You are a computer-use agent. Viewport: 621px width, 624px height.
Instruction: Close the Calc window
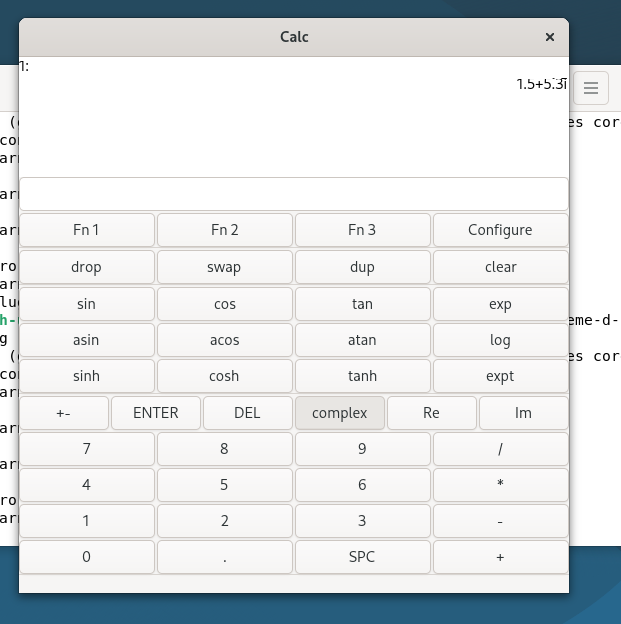pos(549,37)
